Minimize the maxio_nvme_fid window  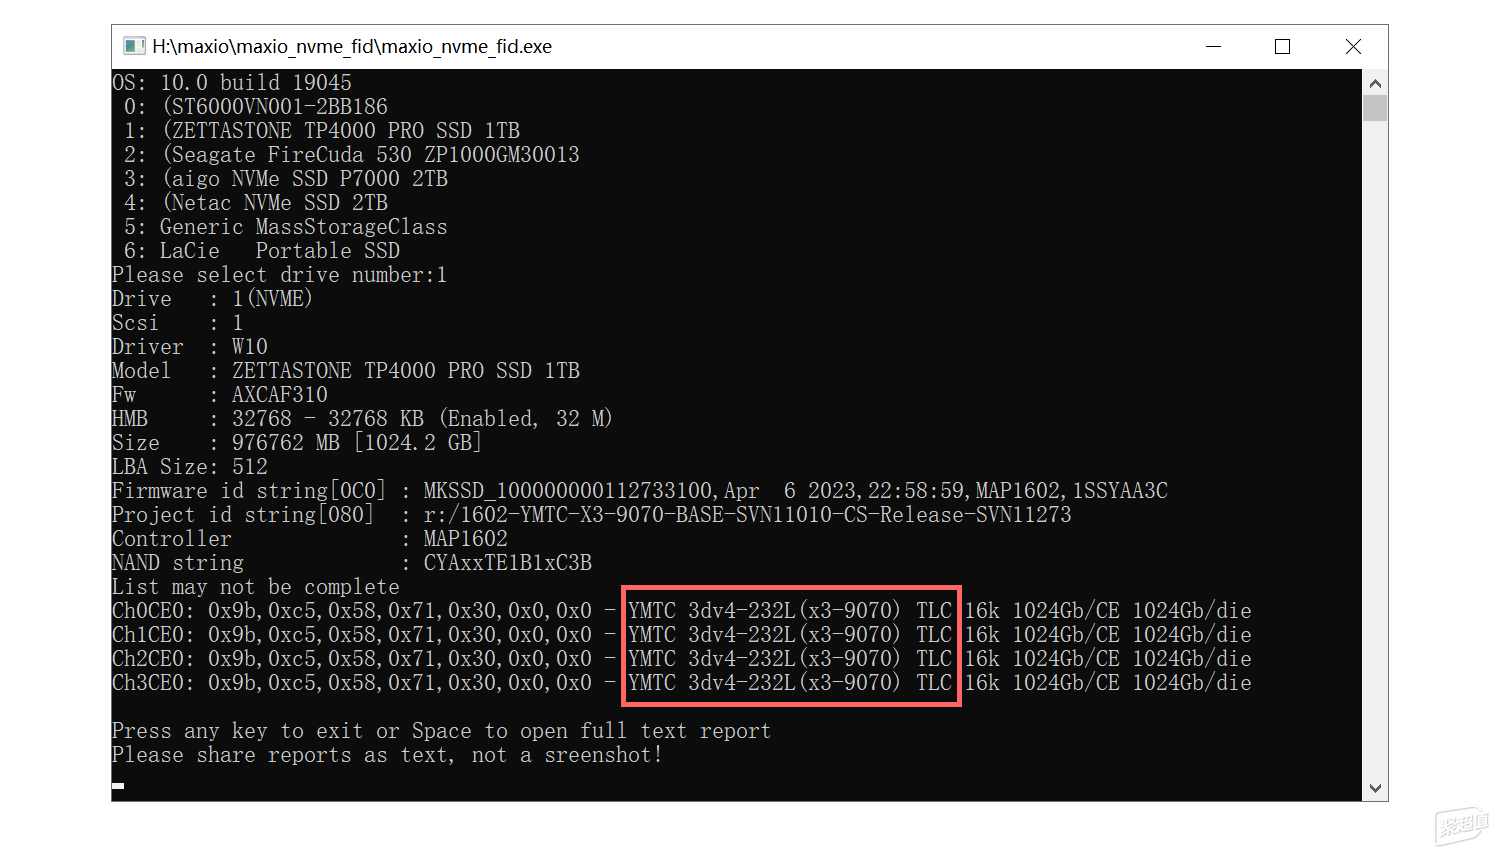1213,46
